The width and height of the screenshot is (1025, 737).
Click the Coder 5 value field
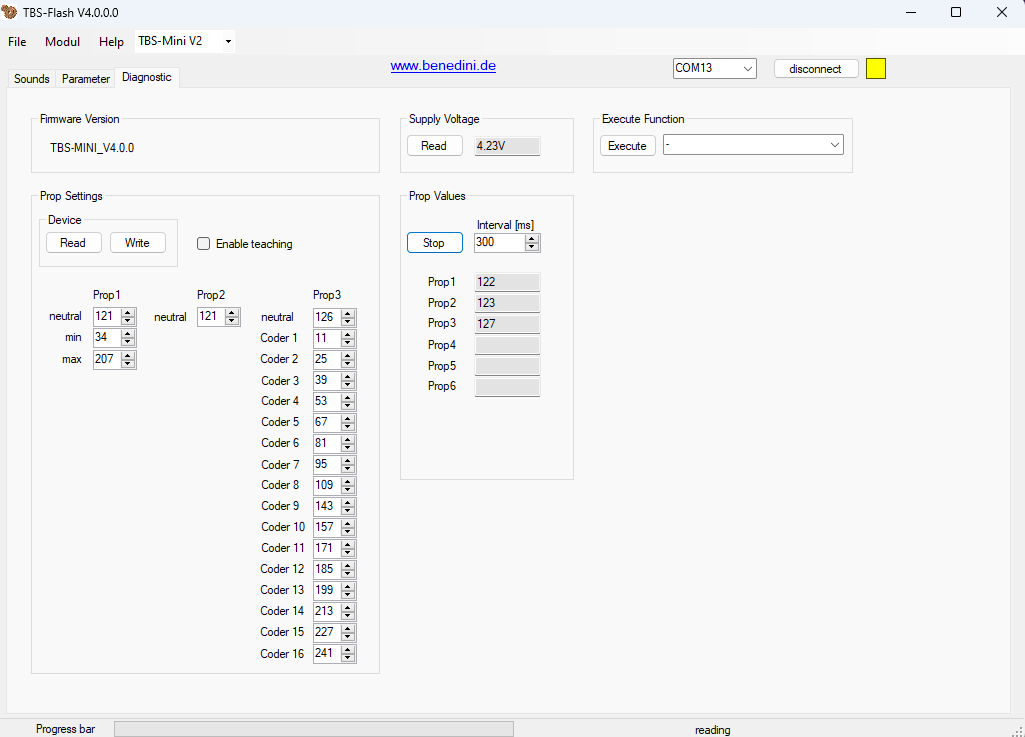(327, 422)
